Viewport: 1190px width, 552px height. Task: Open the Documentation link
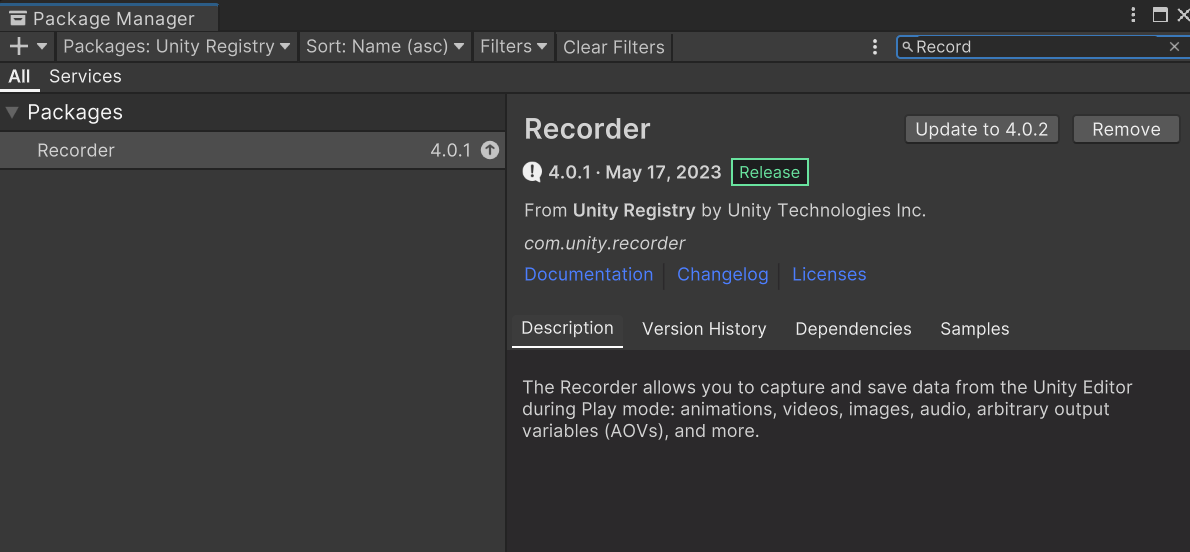589,274
